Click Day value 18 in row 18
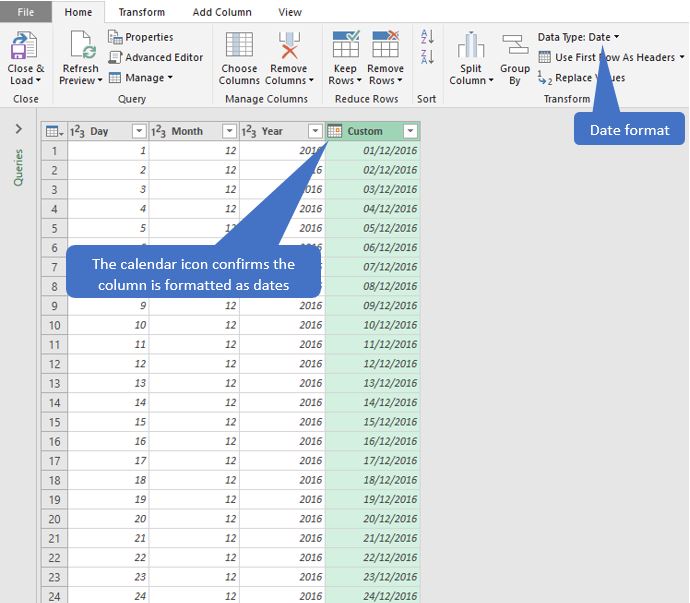 point(108,480)
